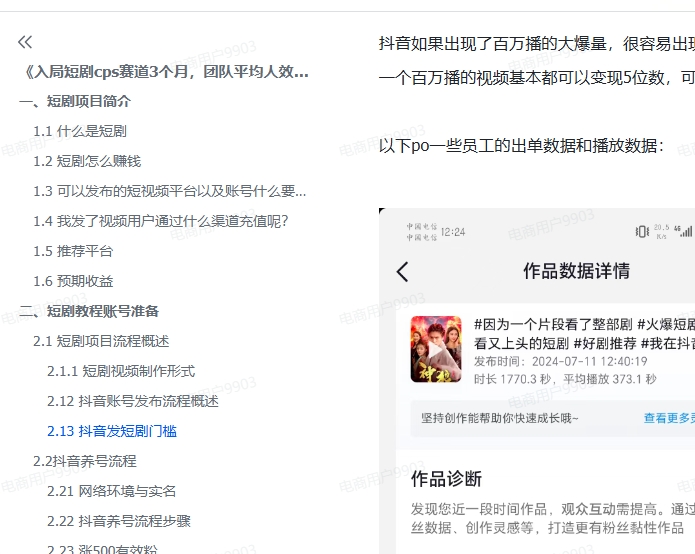Click the drama video thumbnail cover
695x554 pixels.
click(436, 348)
